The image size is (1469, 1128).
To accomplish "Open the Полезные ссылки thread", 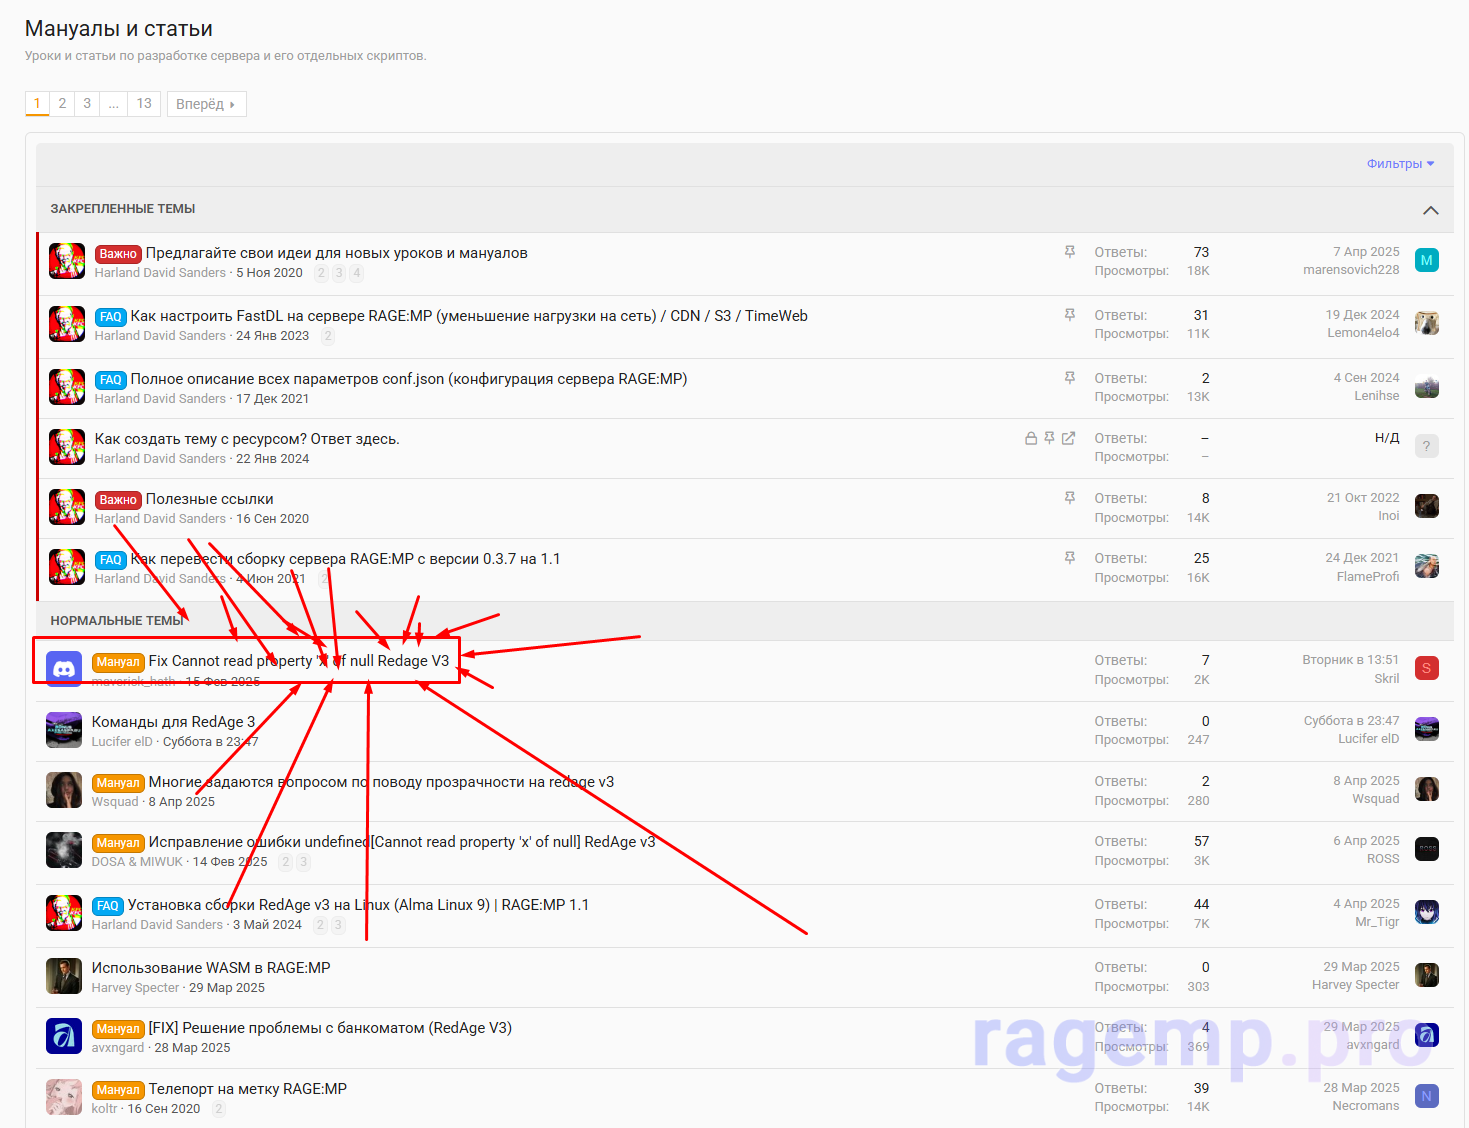I will point(209,499).
